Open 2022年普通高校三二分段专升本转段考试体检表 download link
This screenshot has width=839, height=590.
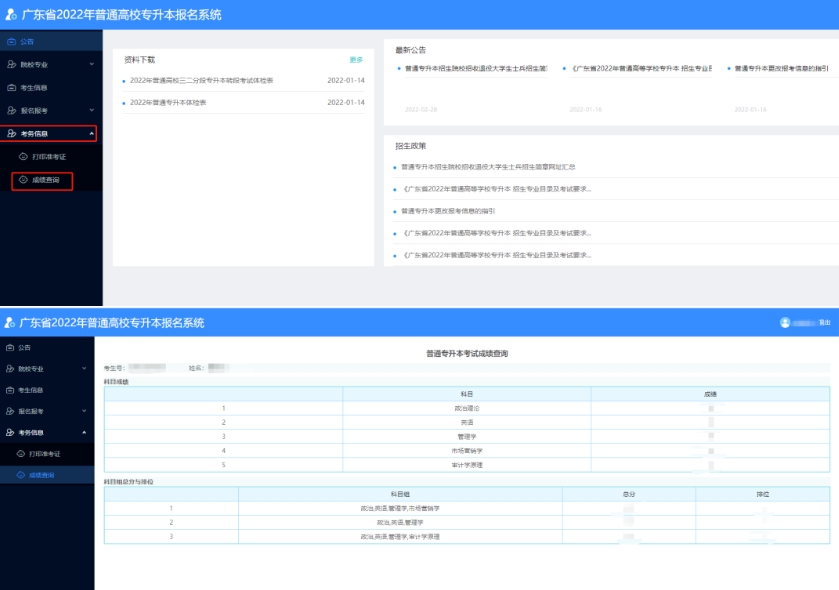pyautogui.click(x=202, y=80)
